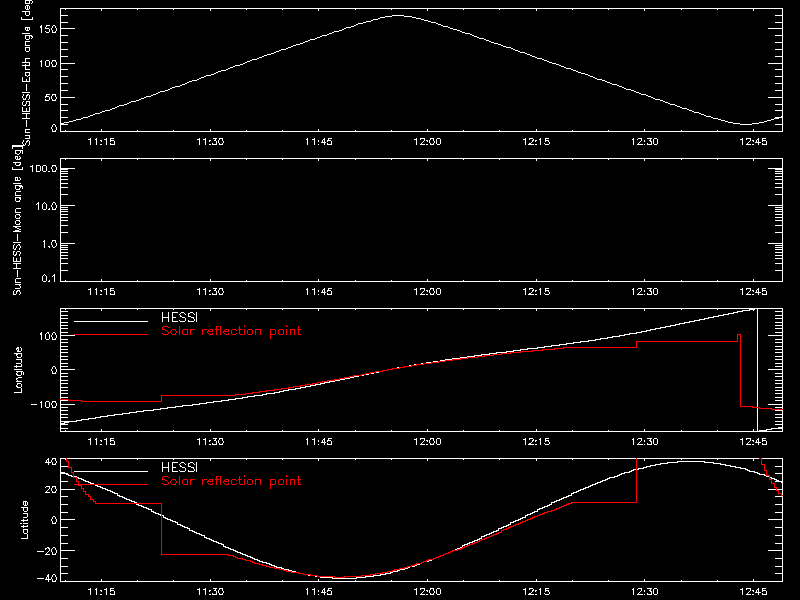Click 12:30 label under Longitude plot
This screenshot has height=600, width=800.
pyautogui.click(x=645, y=442)
